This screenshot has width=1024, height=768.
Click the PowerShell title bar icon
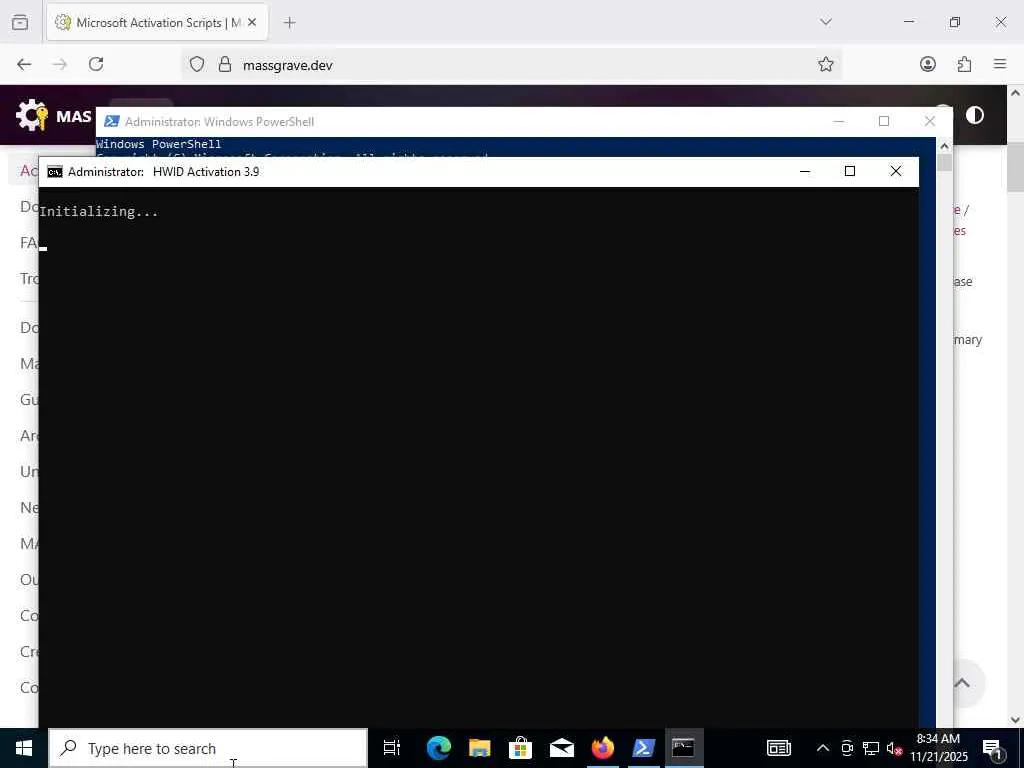[x=112, y=121]
